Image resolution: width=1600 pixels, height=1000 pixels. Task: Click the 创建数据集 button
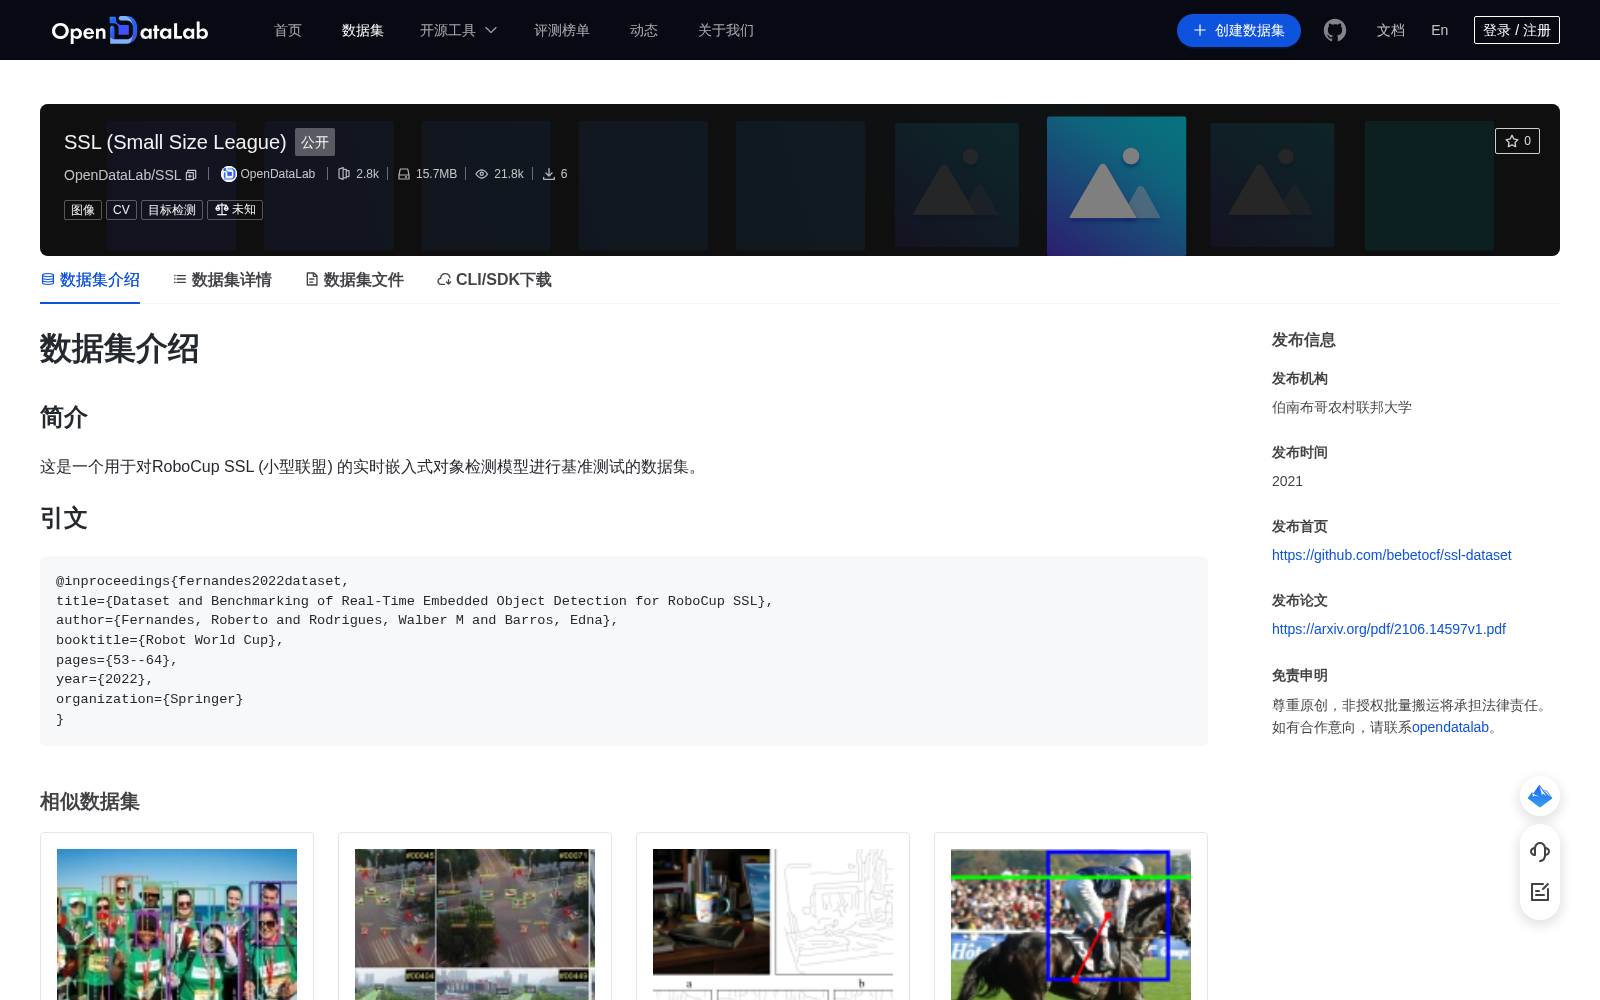[x=1239, y=30]
